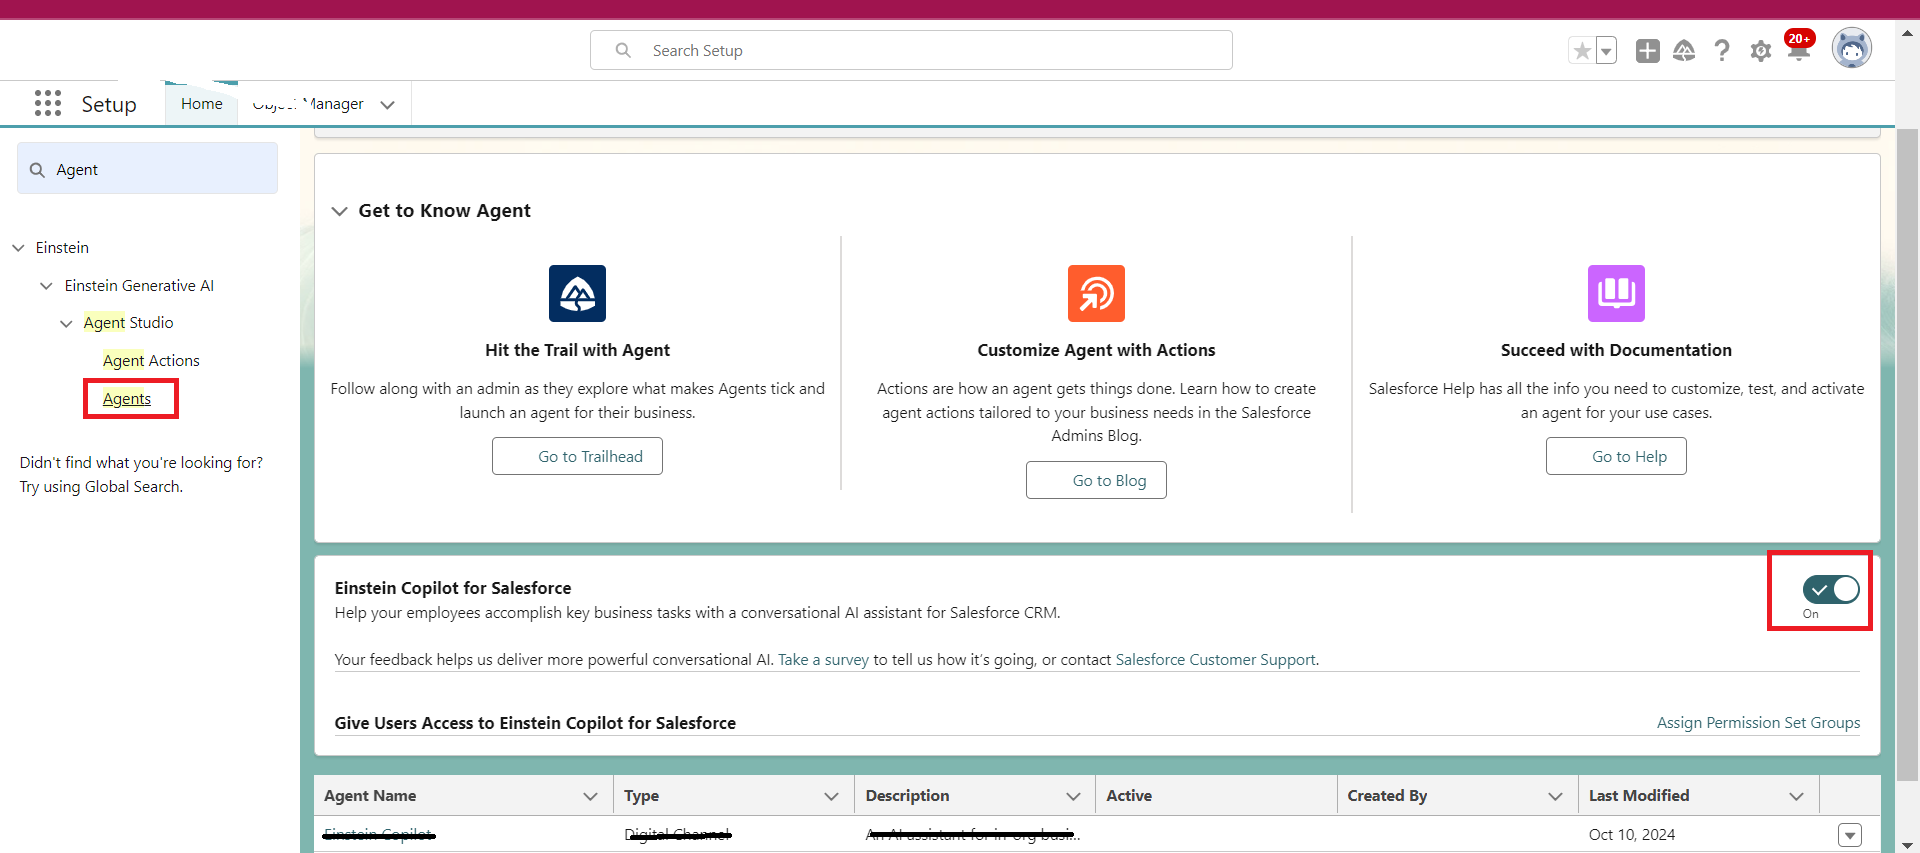
Task: Turn off the Einstein Copilot toggle
Action: (x=1831, y=589)
